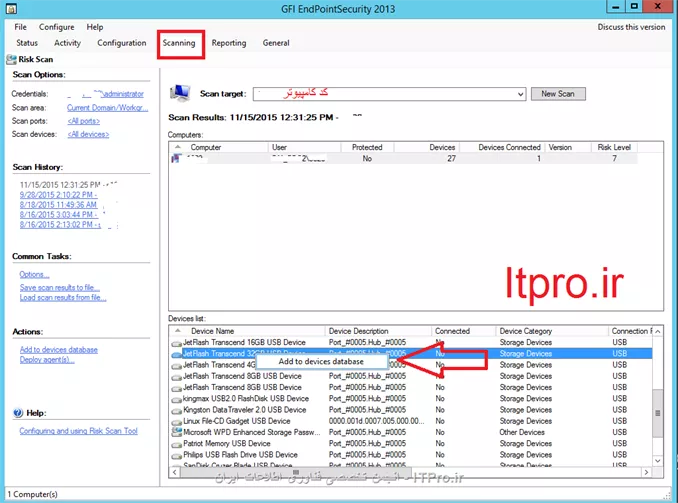Click Devices list horizontal scroll left arrow

click(x=174, y=472)
